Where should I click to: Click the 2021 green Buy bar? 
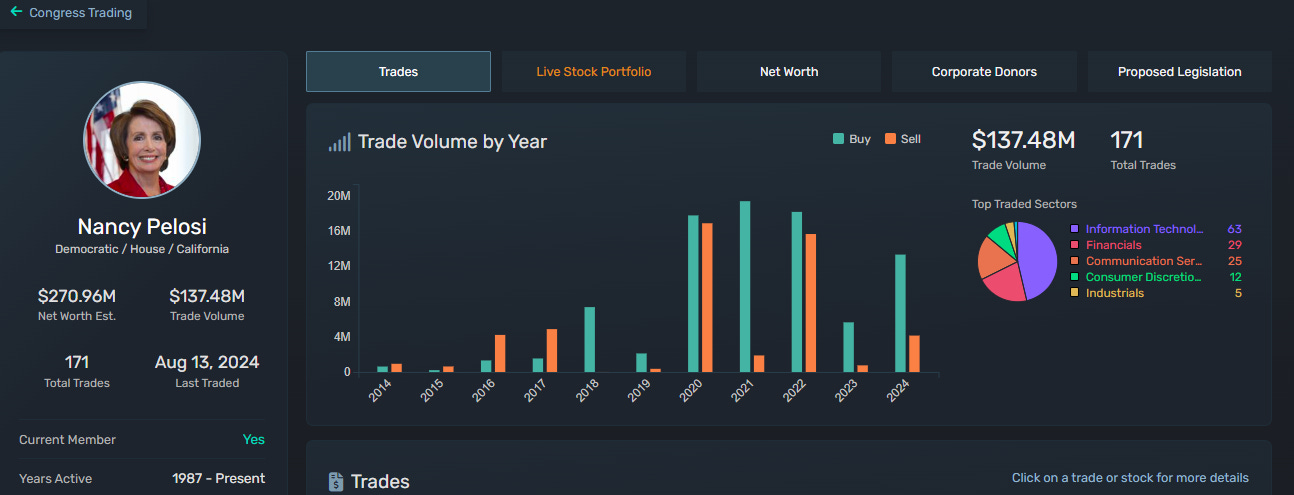pyautogui.click(x=745, y=287)
